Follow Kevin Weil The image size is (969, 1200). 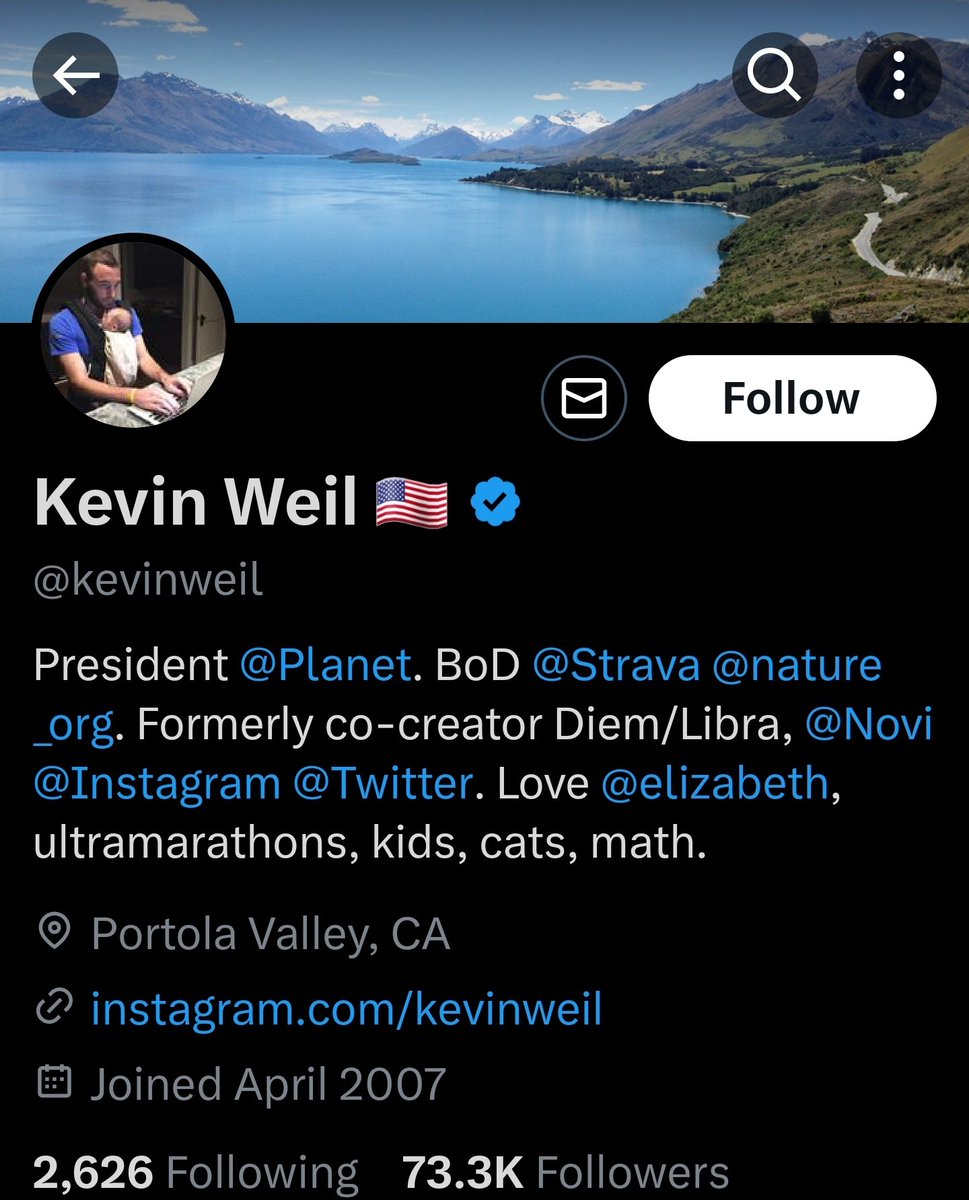792,399
